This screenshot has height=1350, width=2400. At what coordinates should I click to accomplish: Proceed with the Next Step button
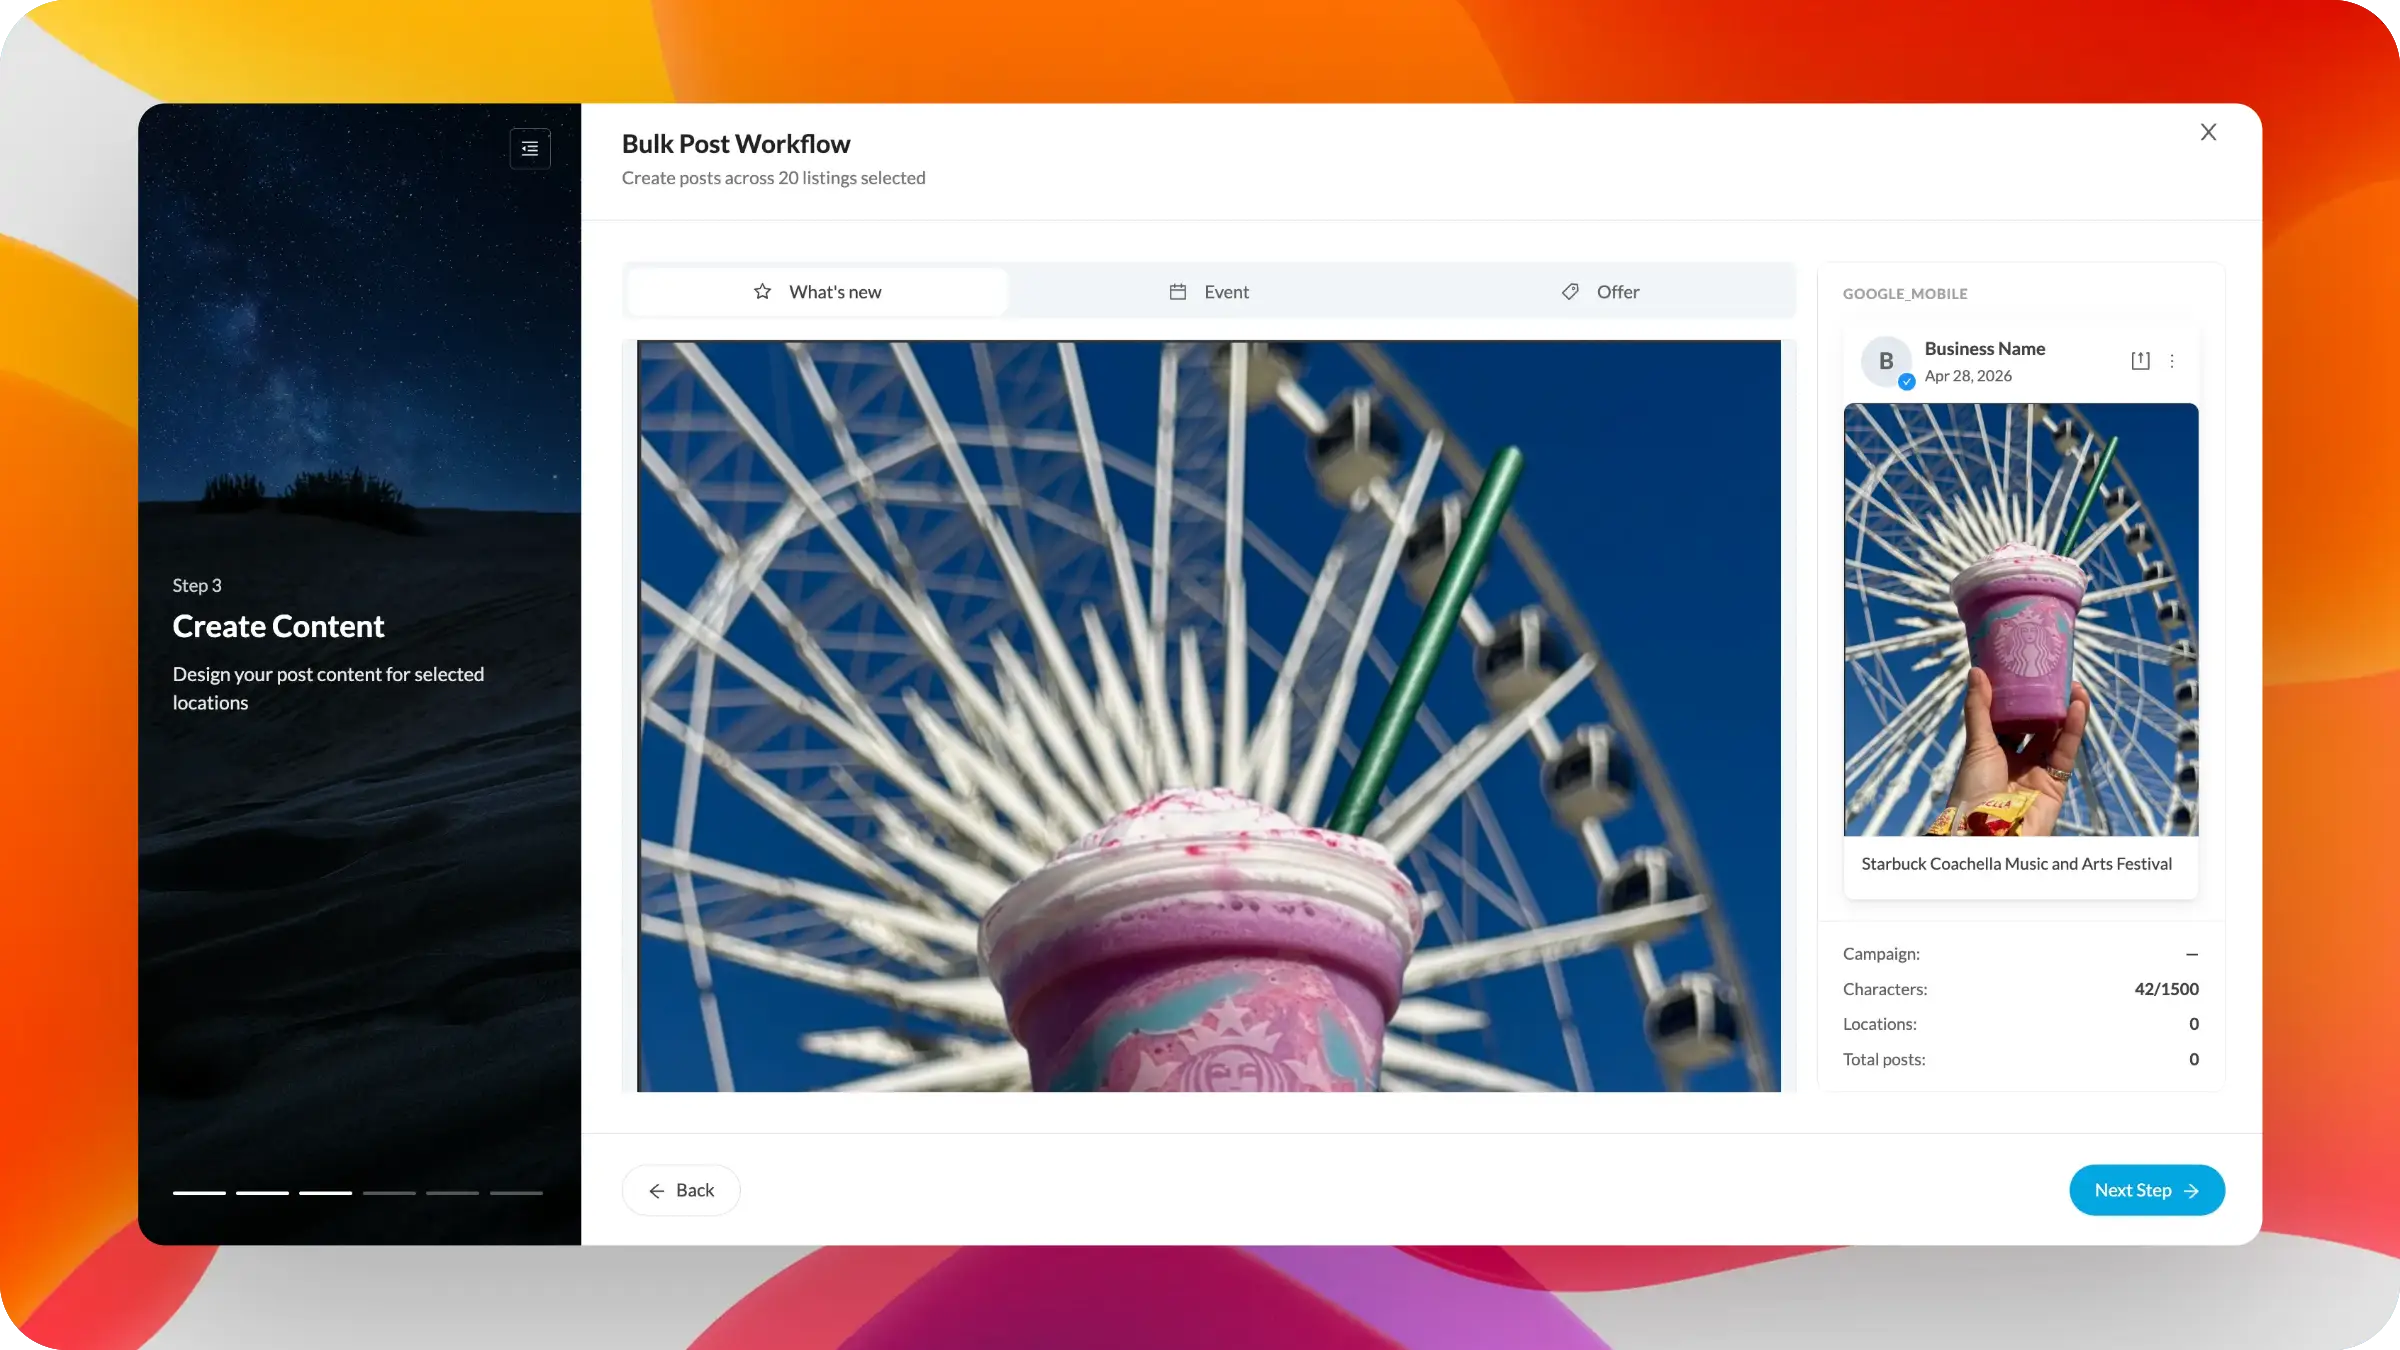click(x=2146, y=1190)
